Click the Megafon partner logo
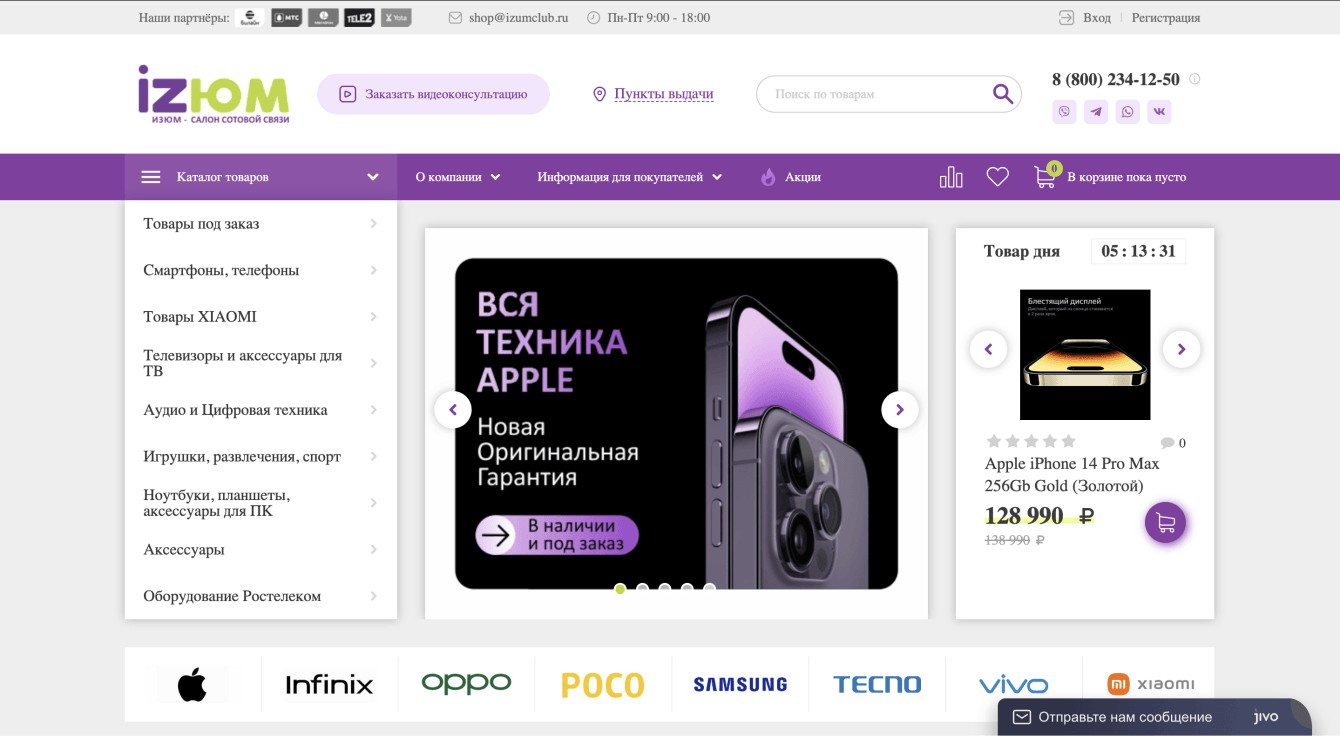This screenshot has width=1340, height=736. pyautogui.click(x=323, y=18)
